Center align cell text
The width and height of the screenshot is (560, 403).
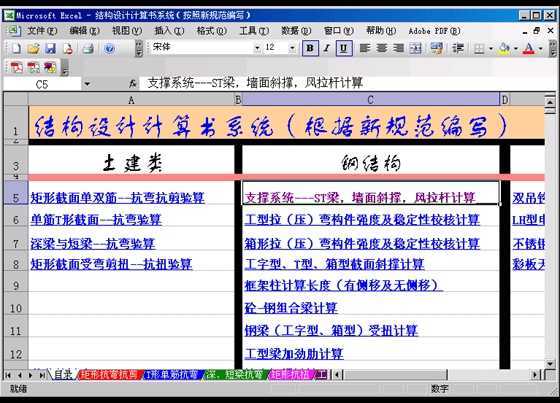click(x=382, y=48)
